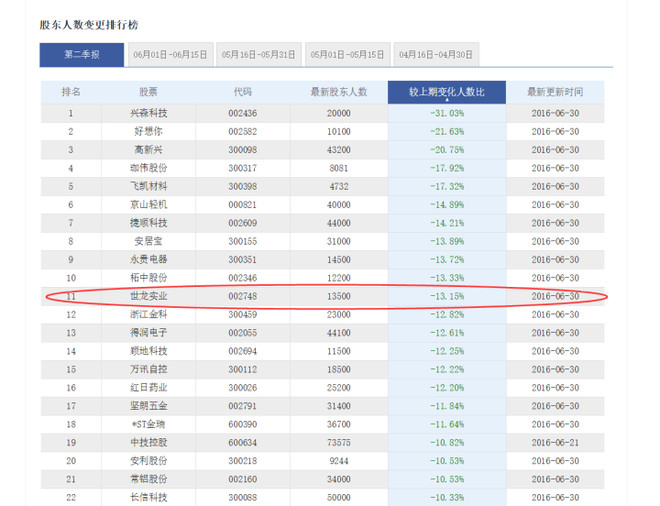660x506 pixels.
Task: Click the 排名 column header
Action: [x=70, y=92]
